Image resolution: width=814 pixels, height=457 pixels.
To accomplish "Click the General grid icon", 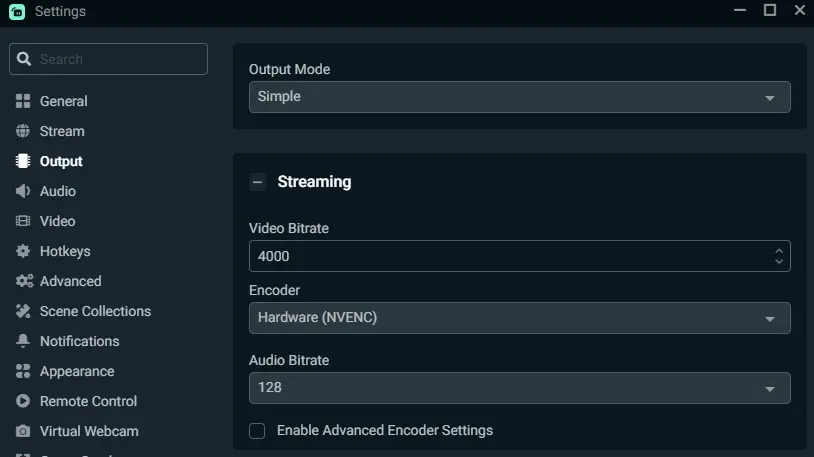I will click(x=23, y=101).
